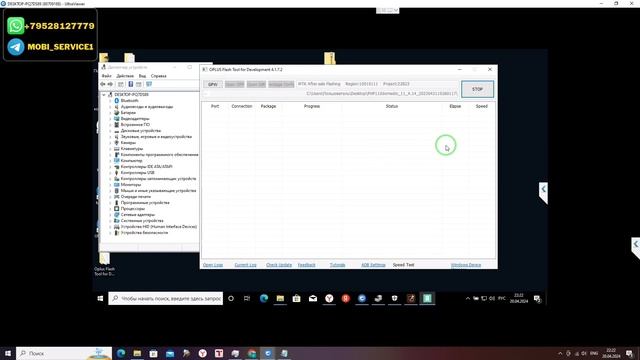Screen dimensions: 640x360
Task: Expand the Системные устройства category
Action: 110,220
